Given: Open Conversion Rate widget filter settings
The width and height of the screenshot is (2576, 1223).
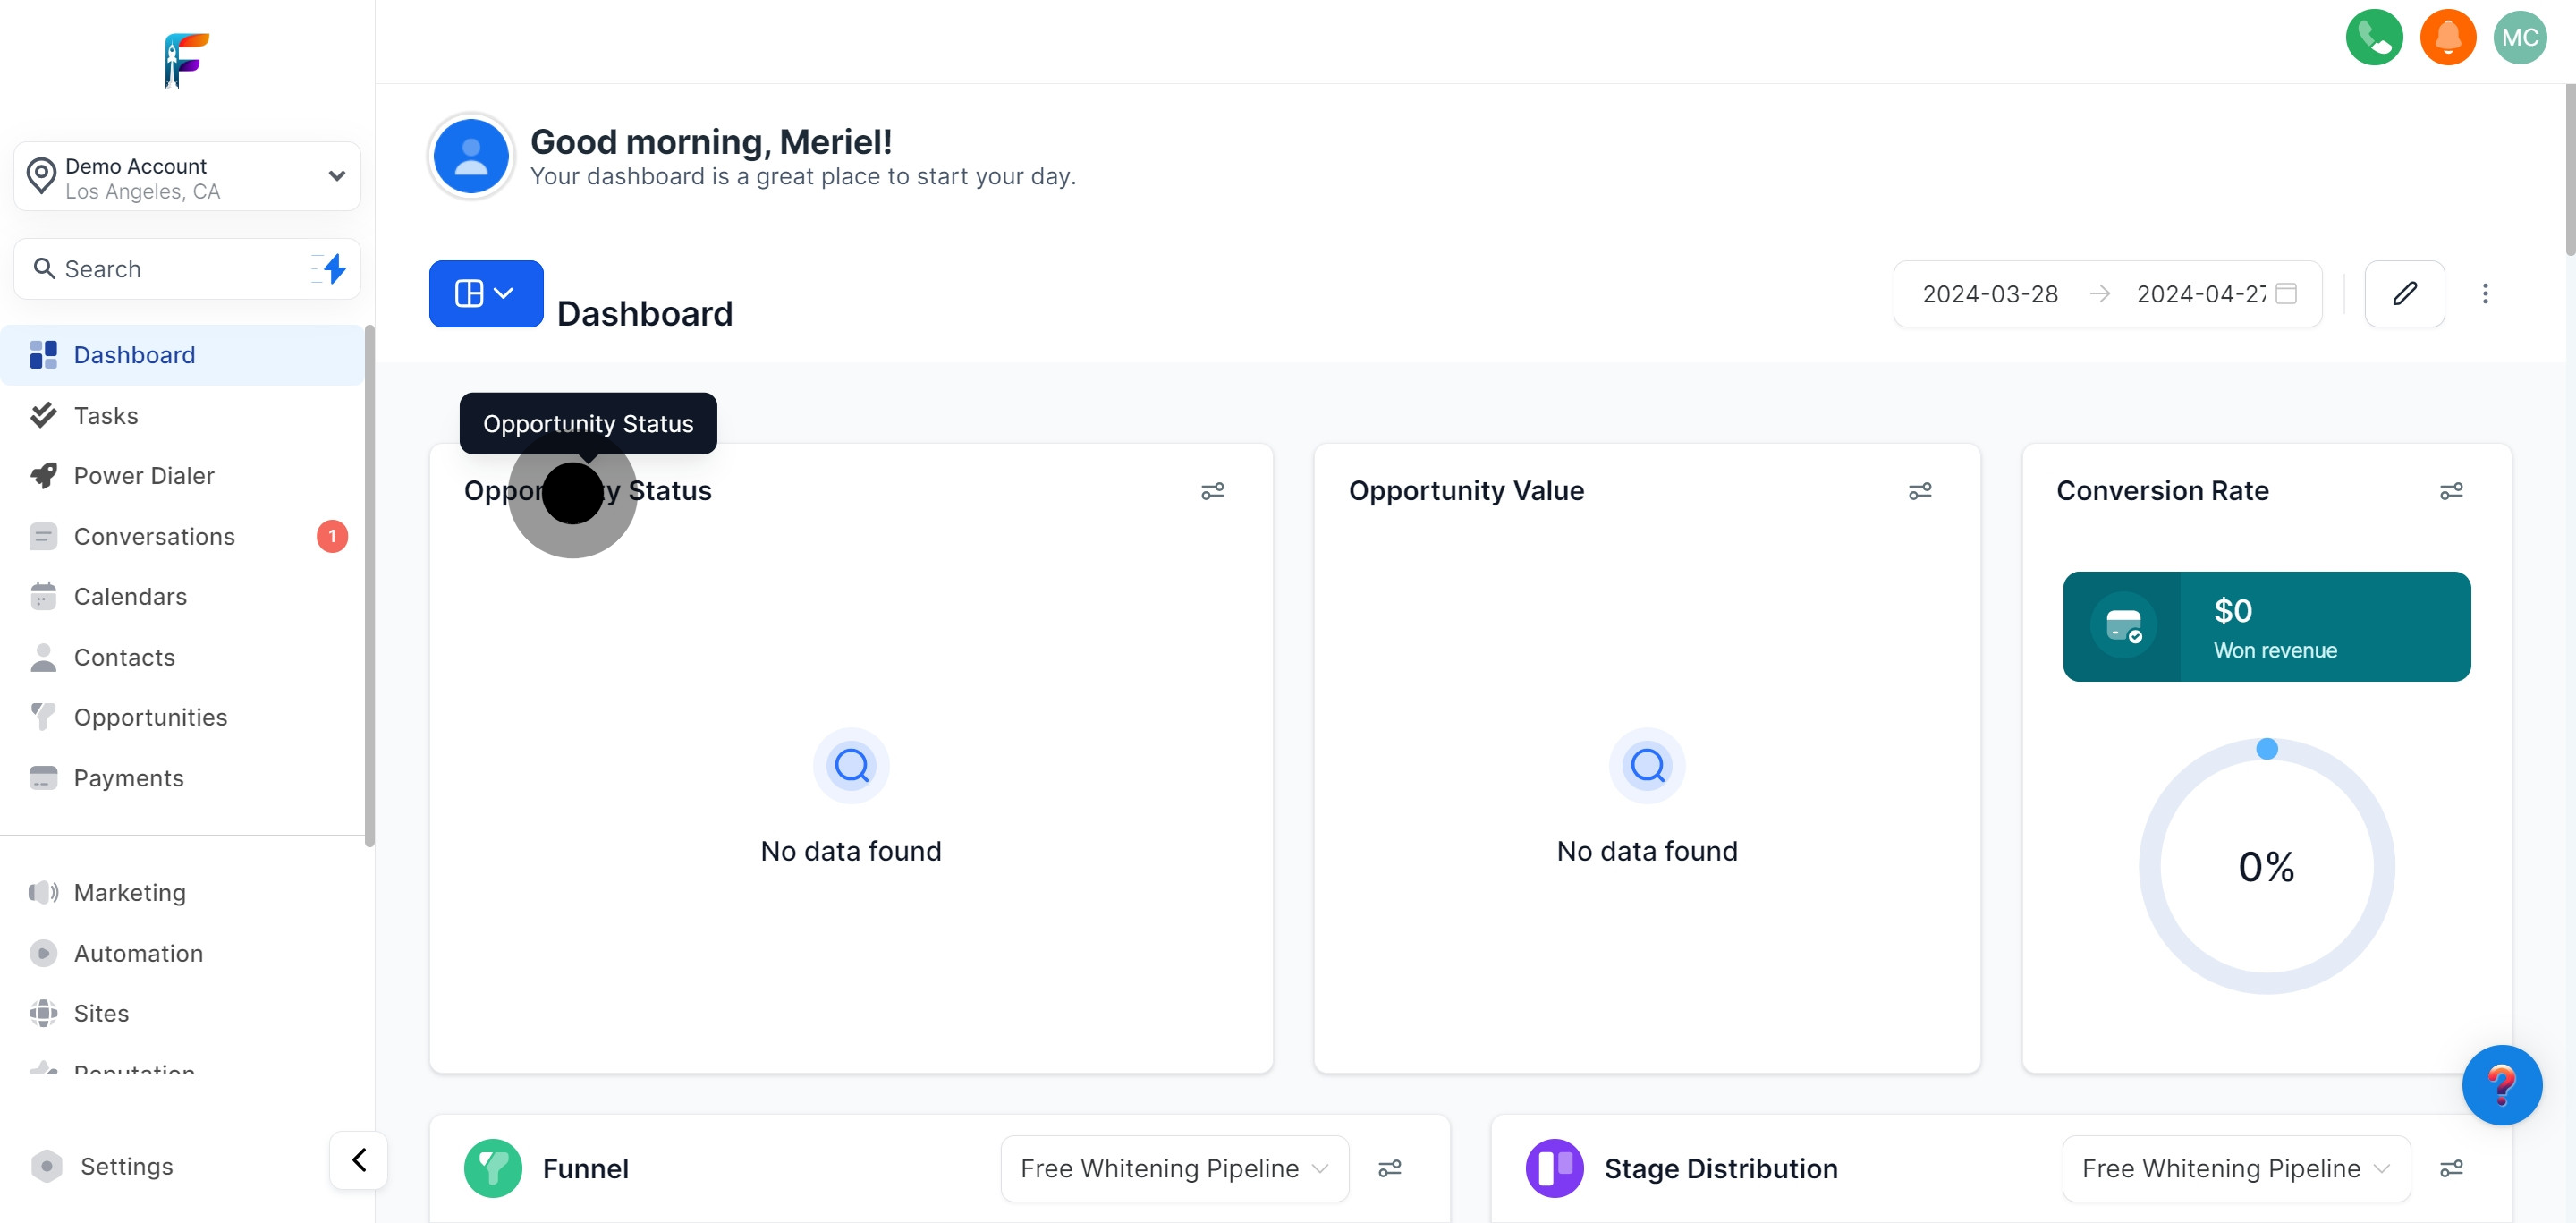Looking at the screenshot, I should (x=2450, y=491).
